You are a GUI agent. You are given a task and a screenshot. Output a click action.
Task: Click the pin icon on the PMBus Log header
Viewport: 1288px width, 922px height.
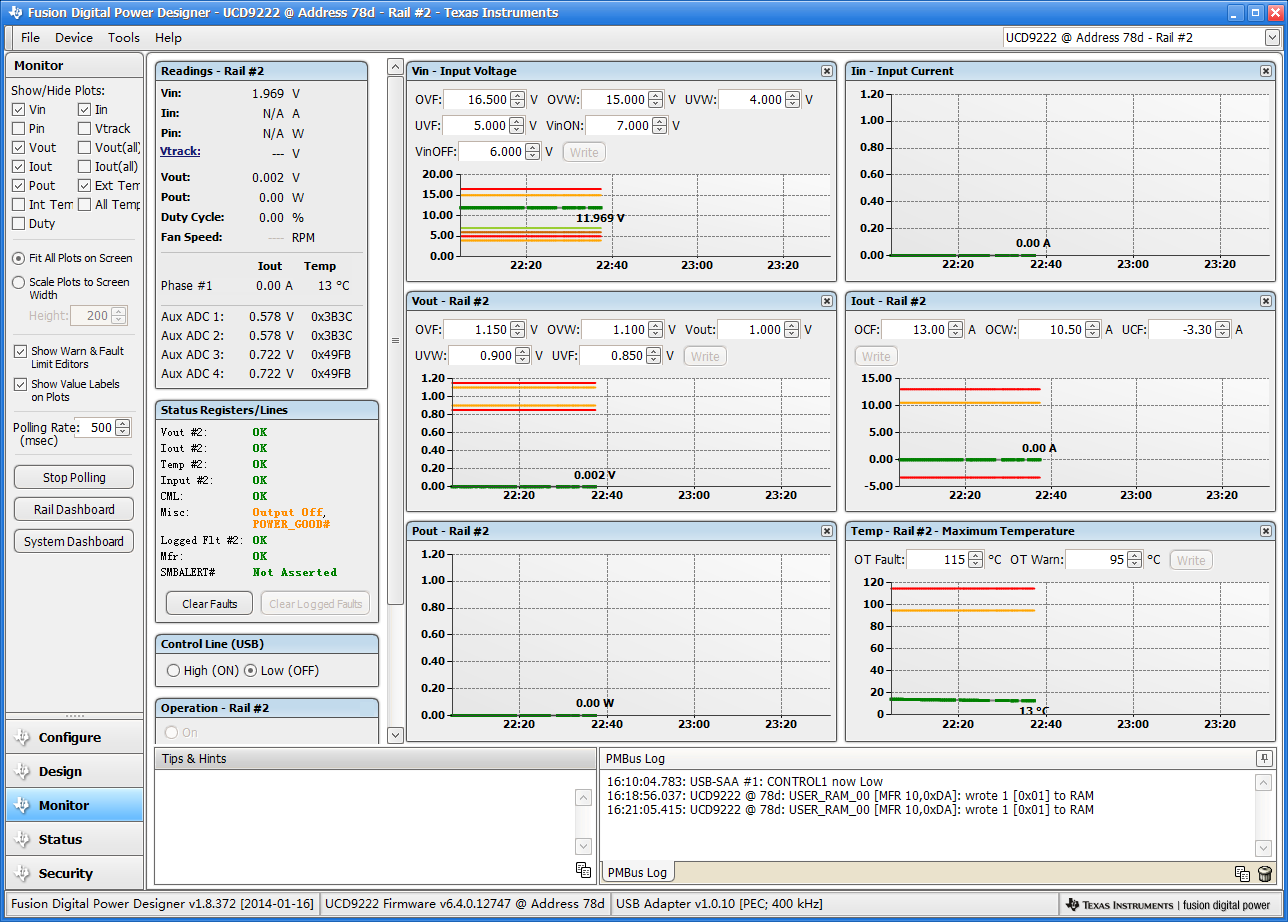pos(1265,758)
